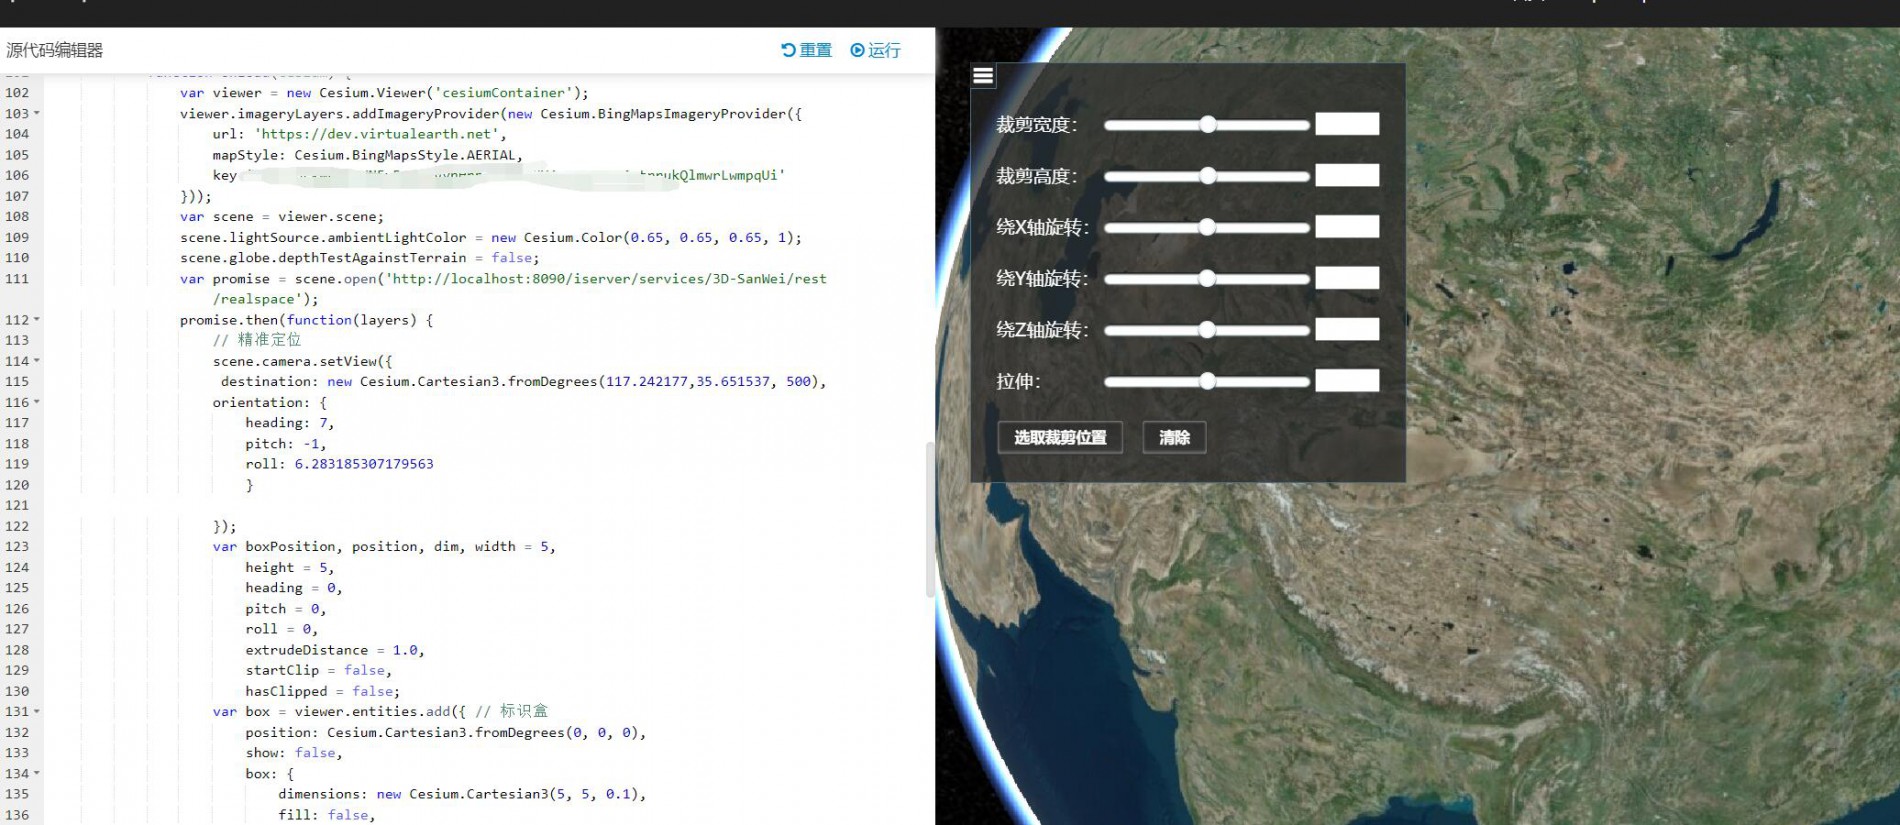
Task: Collapse the code fold at line 112
Action: click(37, 319)
